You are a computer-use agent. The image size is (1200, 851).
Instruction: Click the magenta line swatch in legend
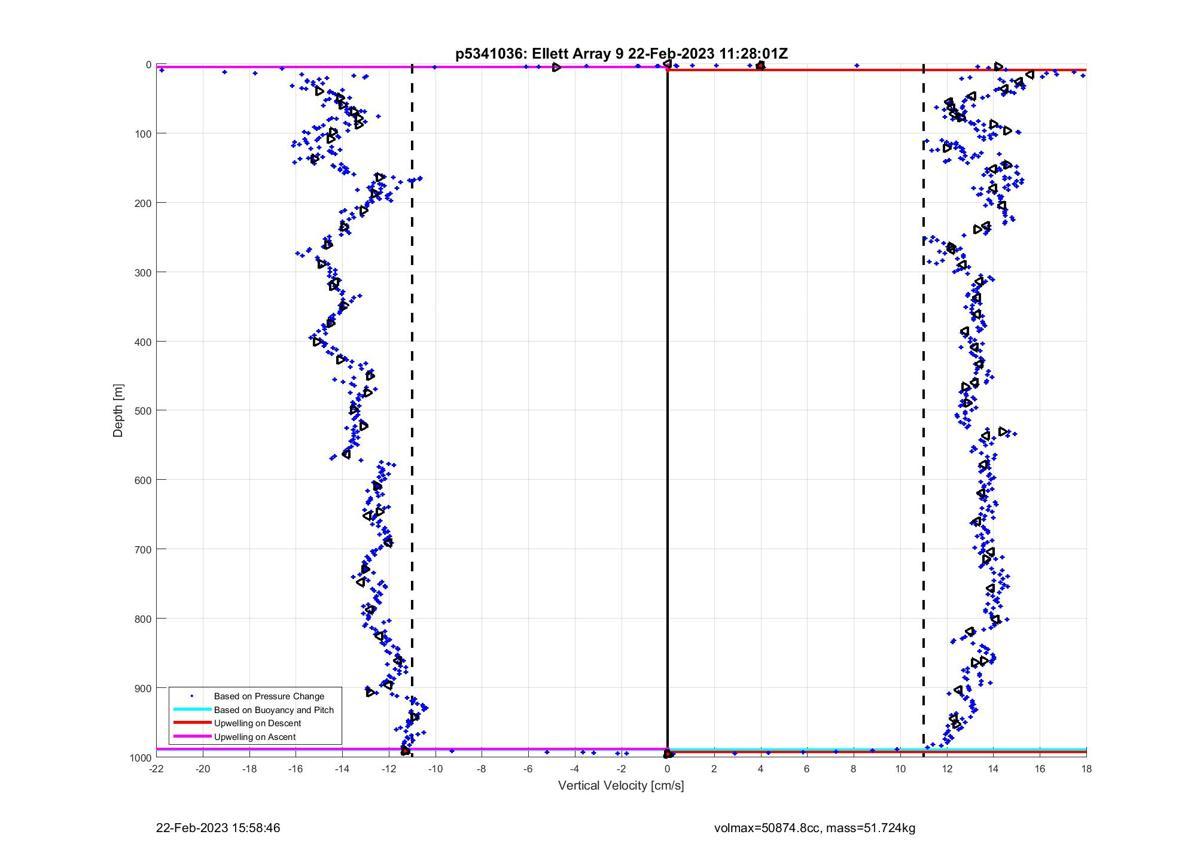pos(192,737)
